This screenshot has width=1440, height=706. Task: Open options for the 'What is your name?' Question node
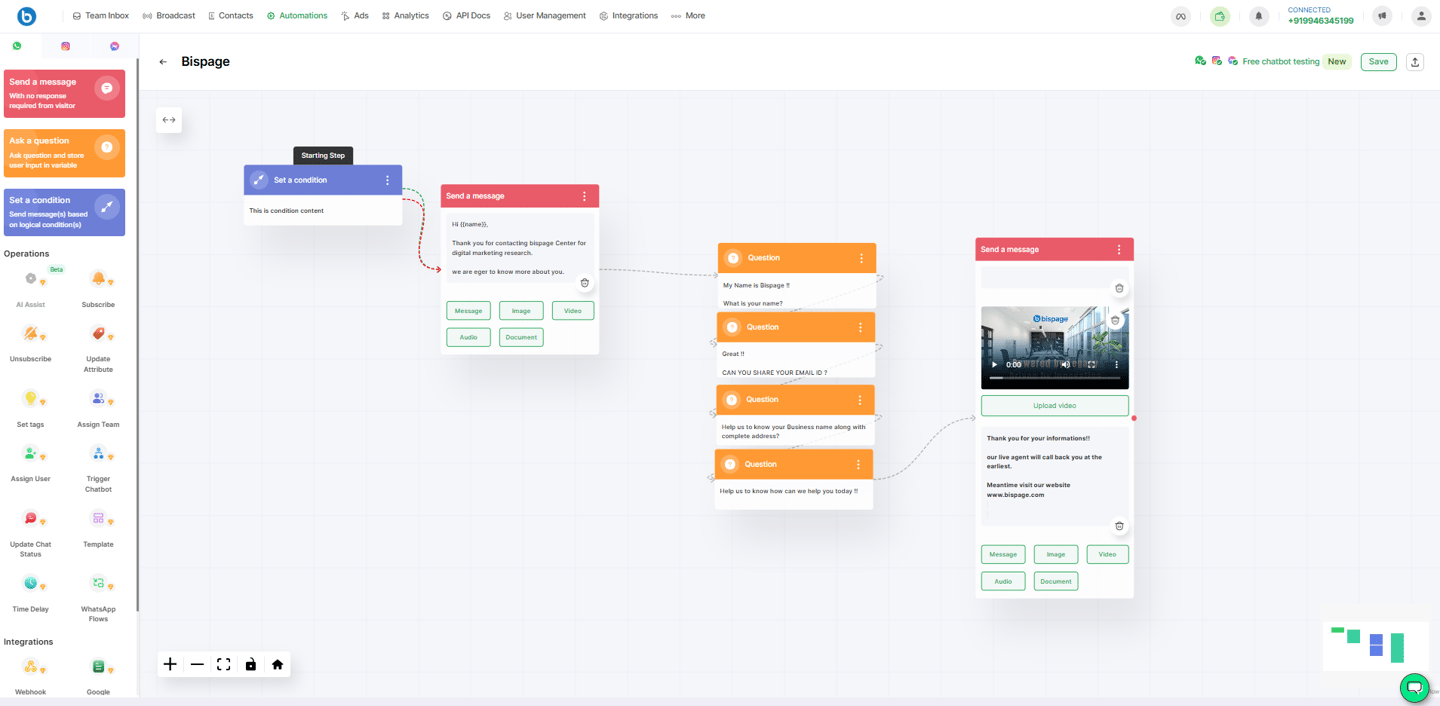click(861, 258)
